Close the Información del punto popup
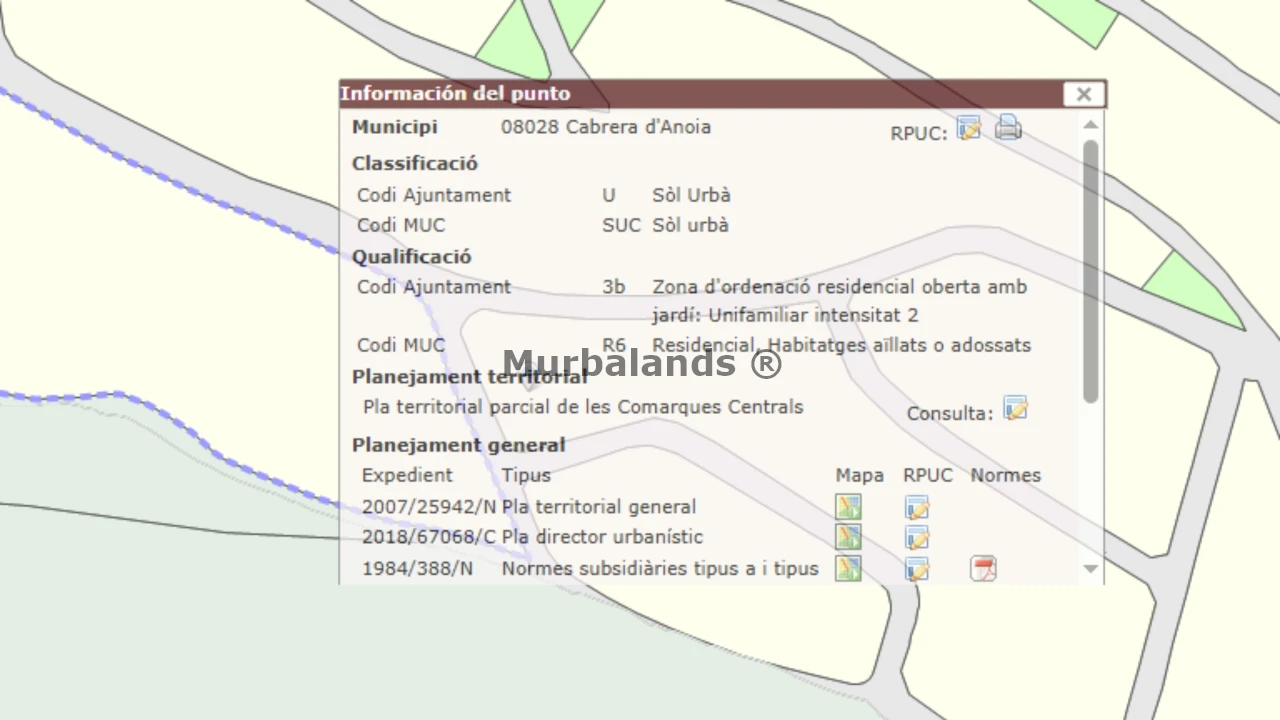 click(x=1083, y=94)
